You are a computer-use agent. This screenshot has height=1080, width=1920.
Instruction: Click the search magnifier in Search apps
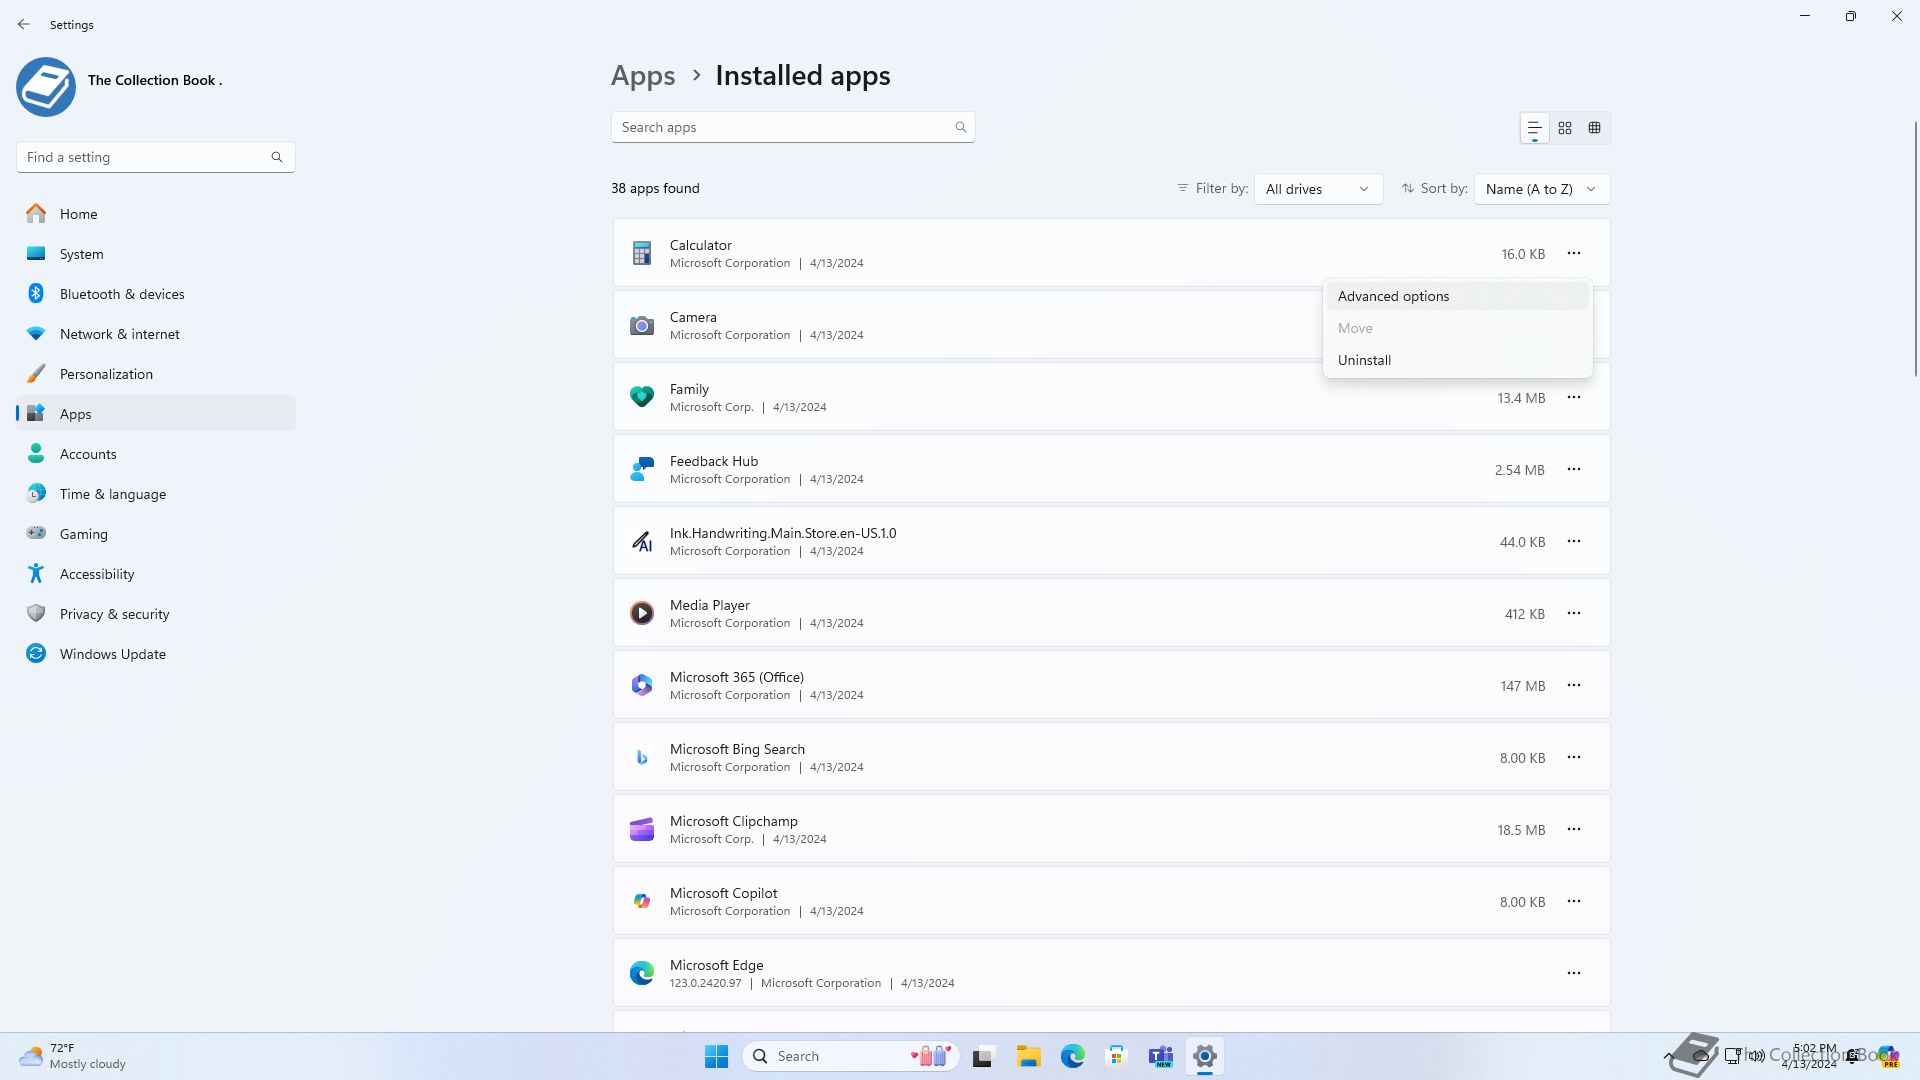point(960,127)
